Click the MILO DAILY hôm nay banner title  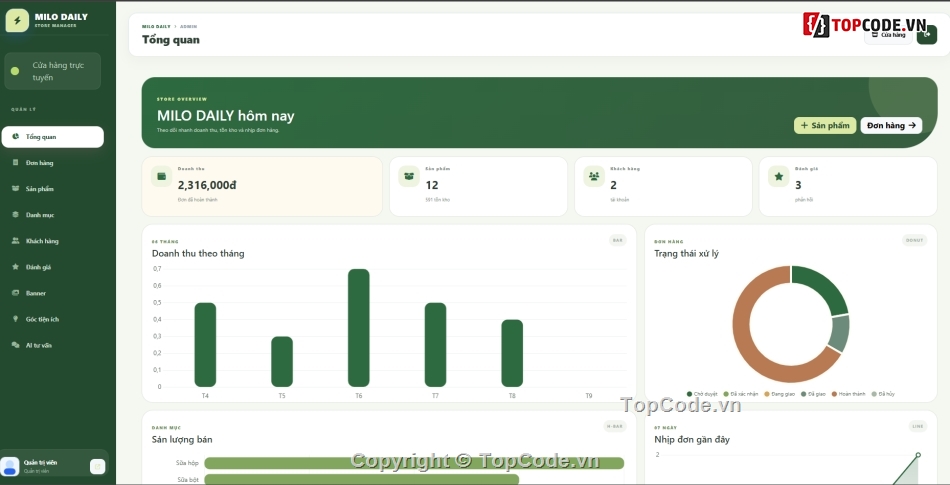click(225, 116)
